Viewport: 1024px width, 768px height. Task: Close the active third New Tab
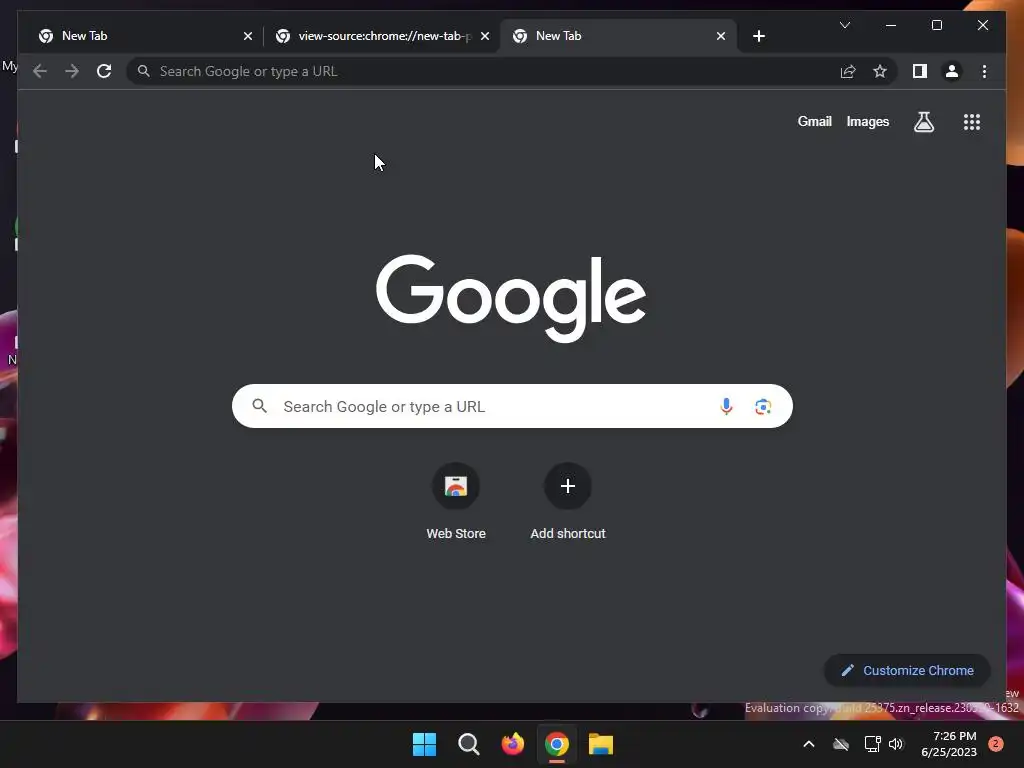tap(720, 36)
